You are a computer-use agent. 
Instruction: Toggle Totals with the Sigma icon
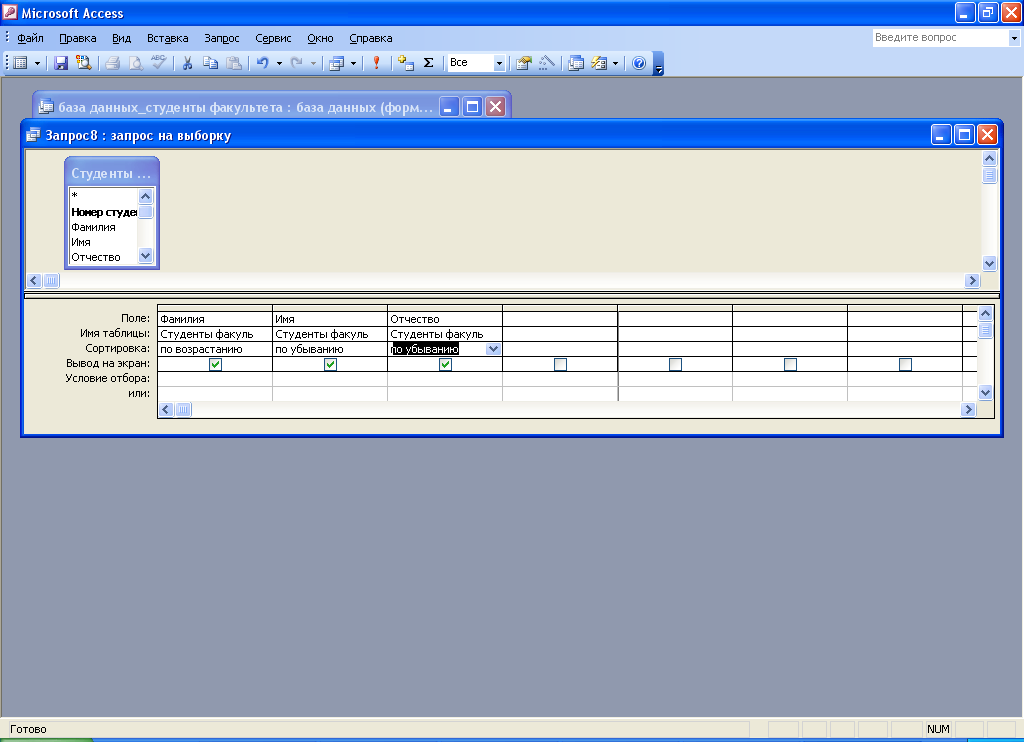coord(428,63)
